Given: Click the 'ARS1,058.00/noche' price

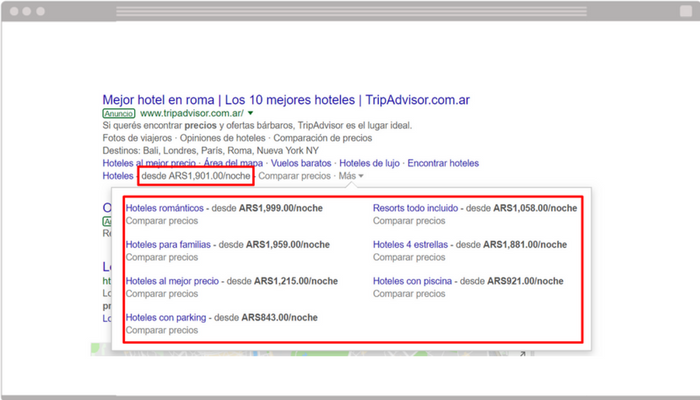Looking at the screenshot, I should [x=535, y=208].
